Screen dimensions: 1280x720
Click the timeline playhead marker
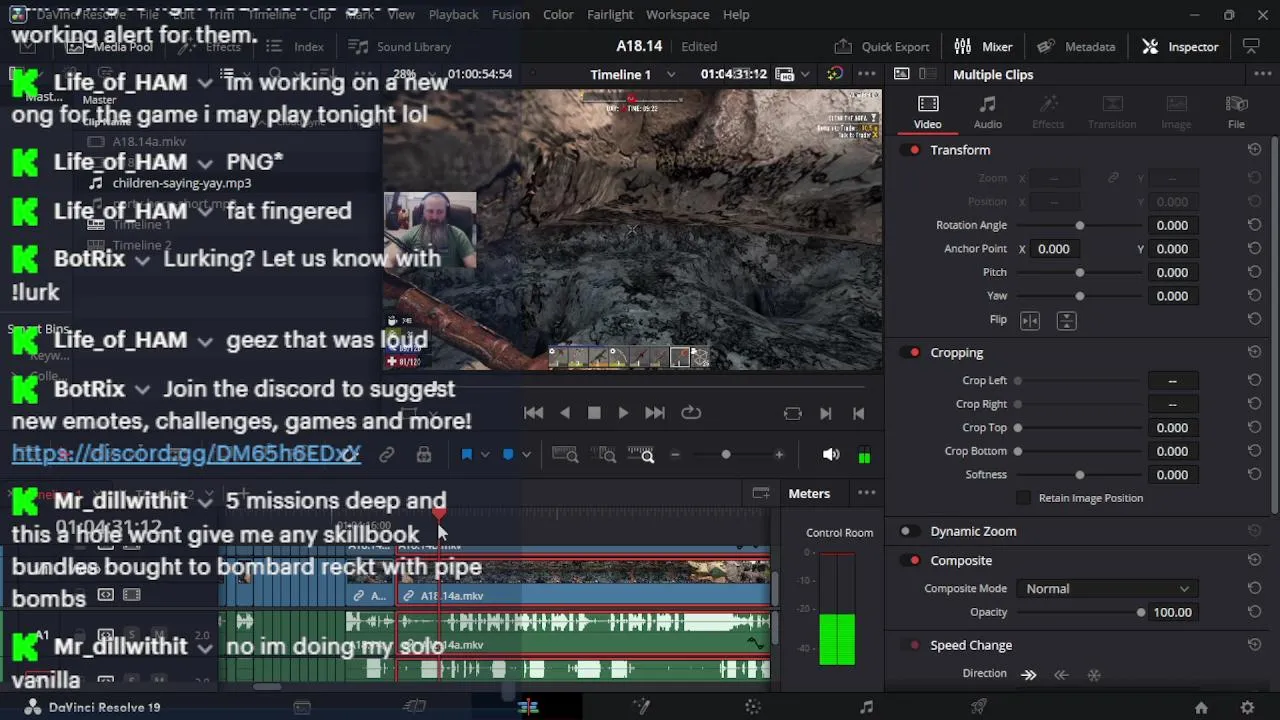point(438,514)
